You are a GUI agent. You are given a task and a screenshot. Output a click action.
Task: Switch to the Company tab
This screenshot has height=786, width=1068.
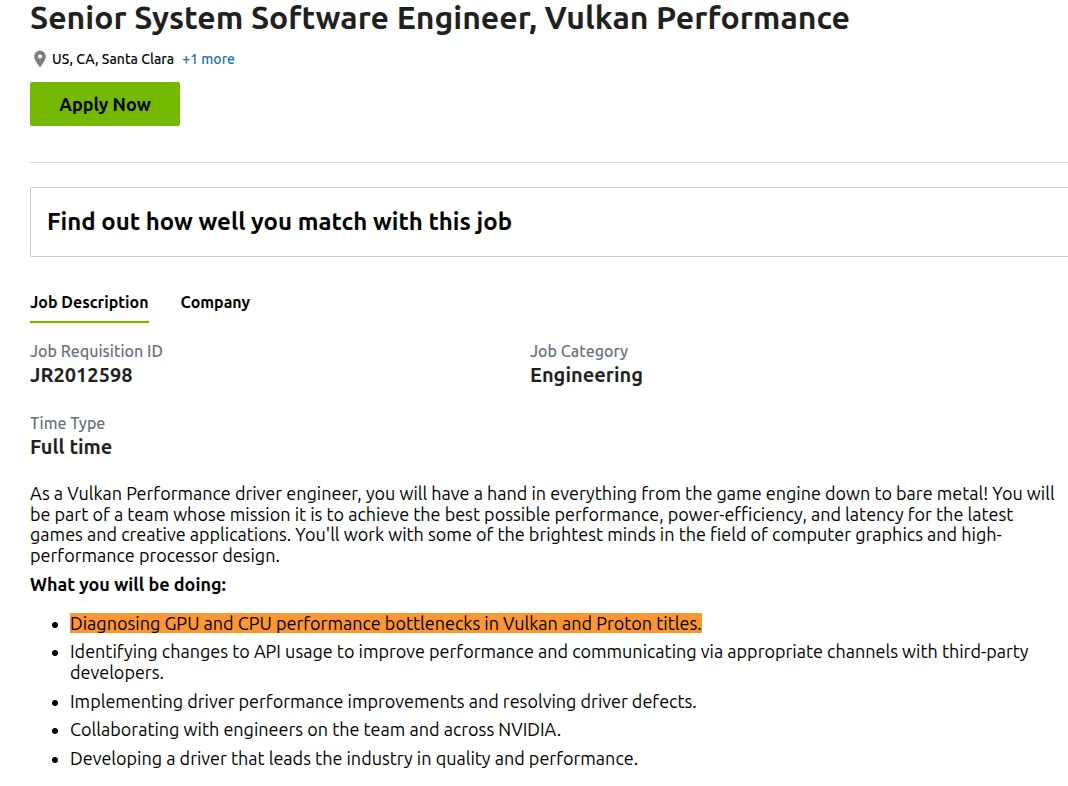pos(214,302)
